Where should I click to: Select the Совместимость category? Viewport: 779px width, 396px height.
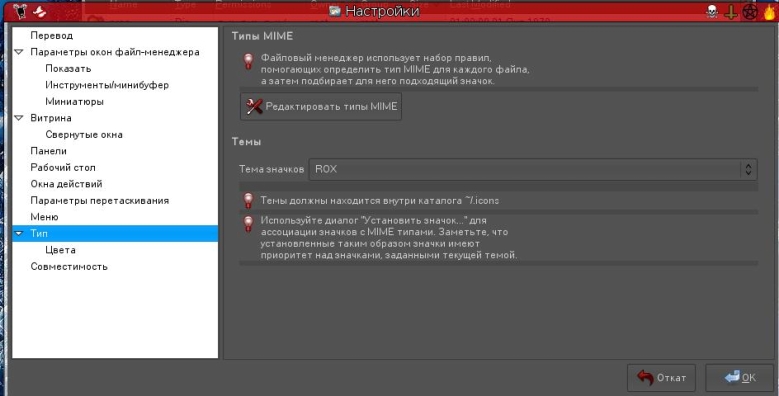coord(69,267)
